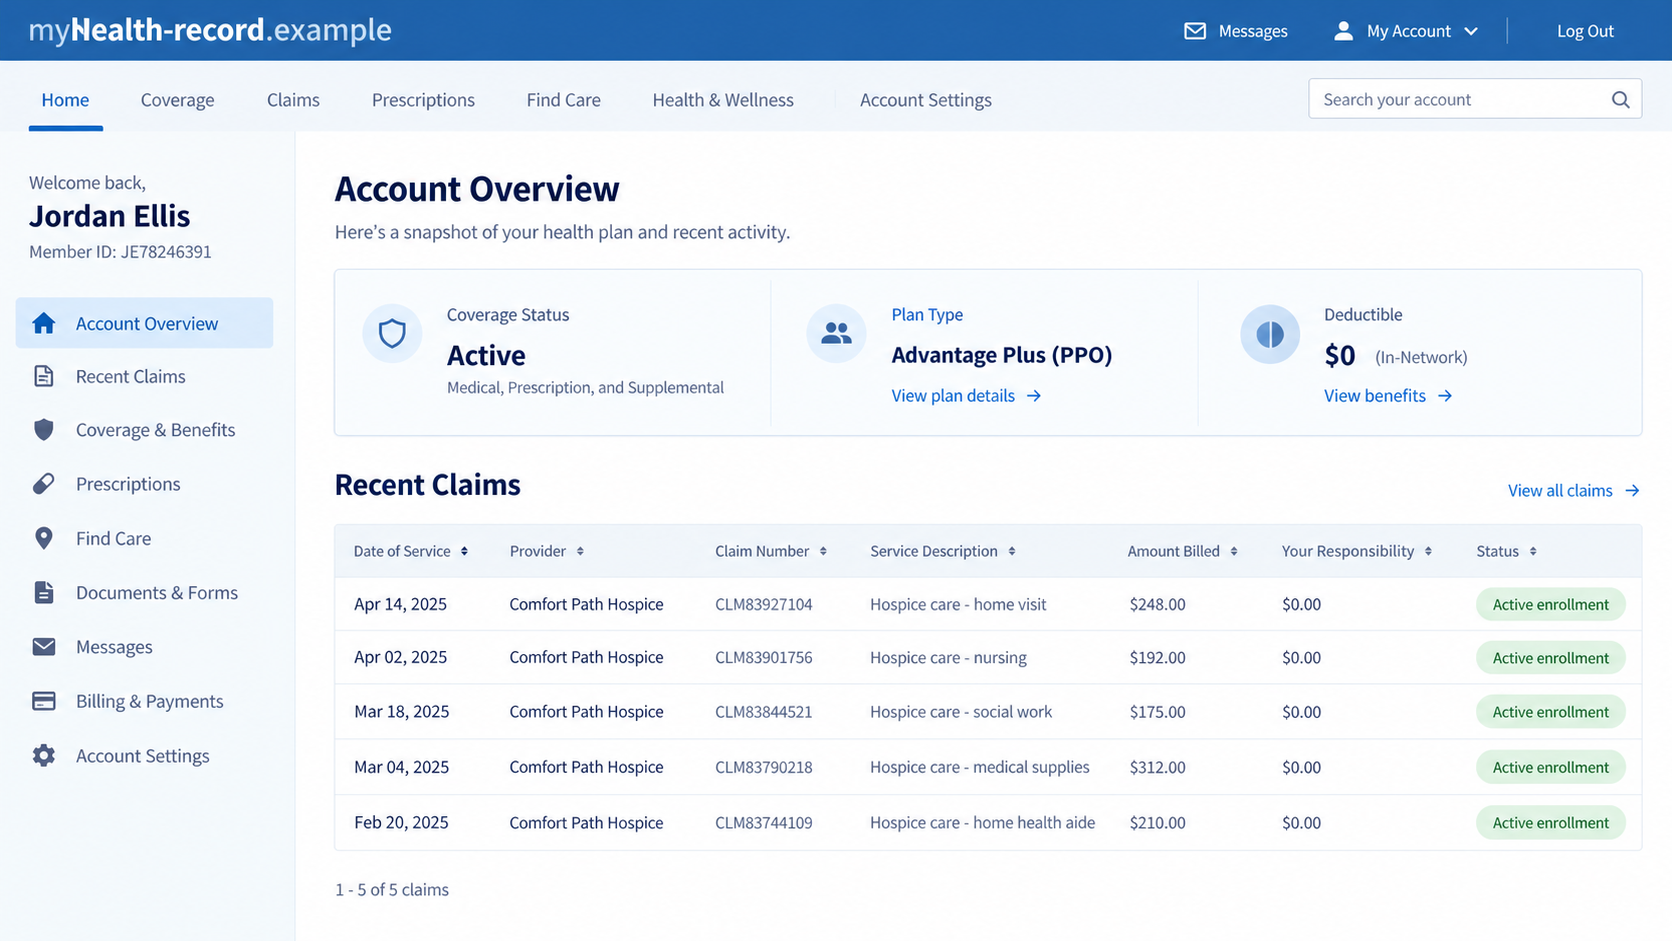Select the $248.00 amount billed
The width and height of the screenshot is (1672, 941).
tap(1157, 604)
